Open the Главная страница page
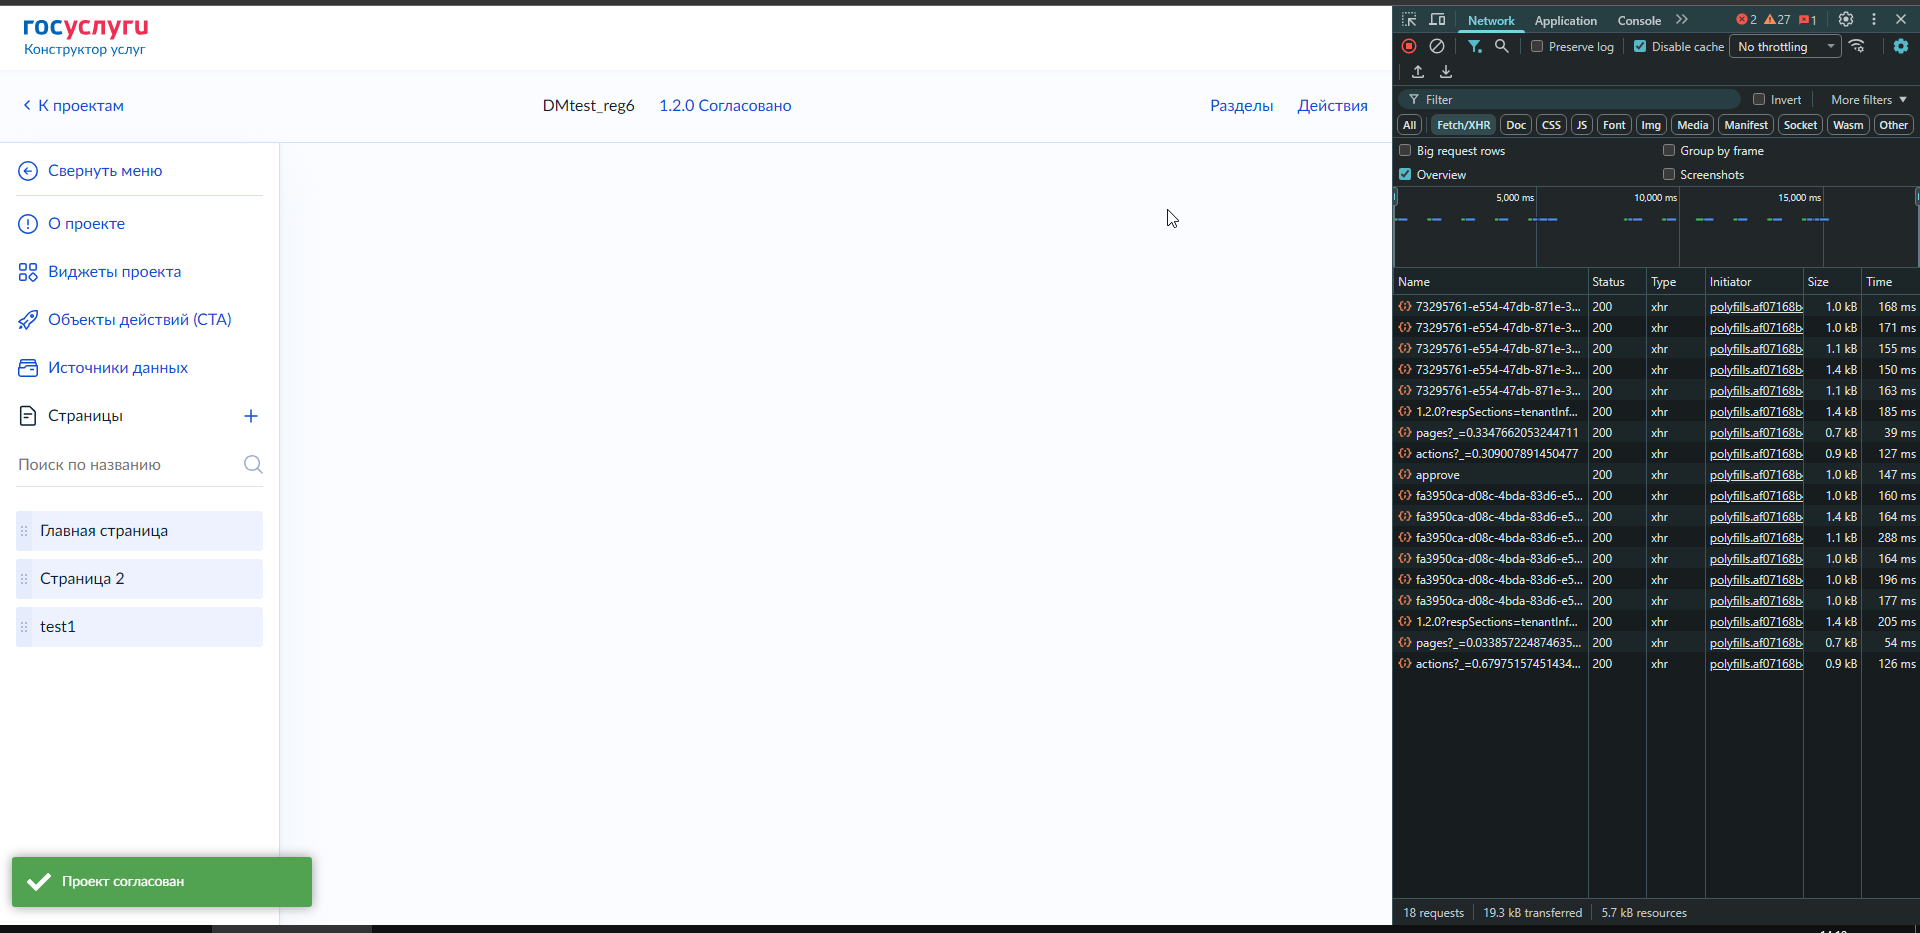The width and height of the screenshot is (1920, 933). (140, 531)
